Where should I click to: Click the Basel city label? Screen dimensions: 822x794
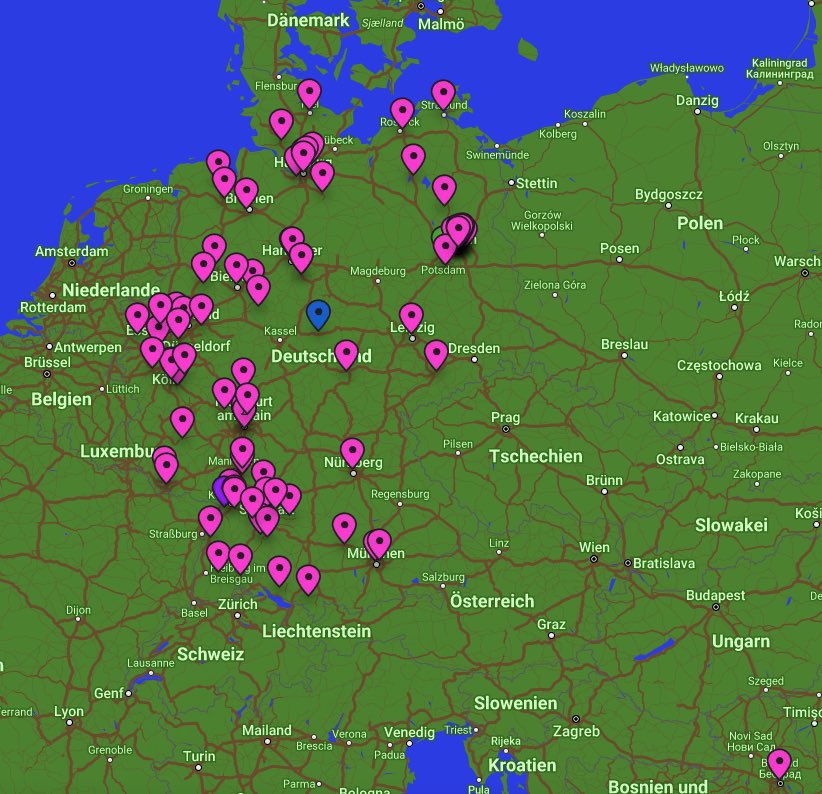(x=194, y=613)
